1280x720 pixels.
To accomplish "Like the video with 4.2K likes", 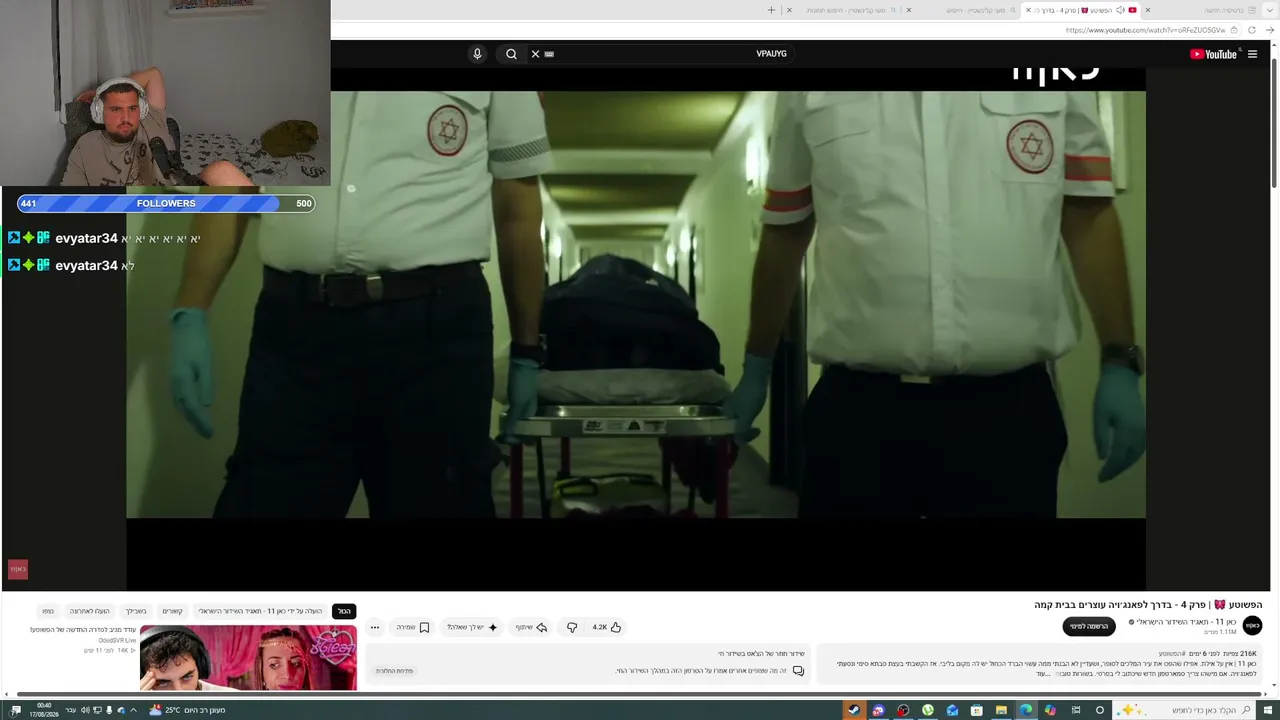I will pyautogui.click(x=607, y=627).
